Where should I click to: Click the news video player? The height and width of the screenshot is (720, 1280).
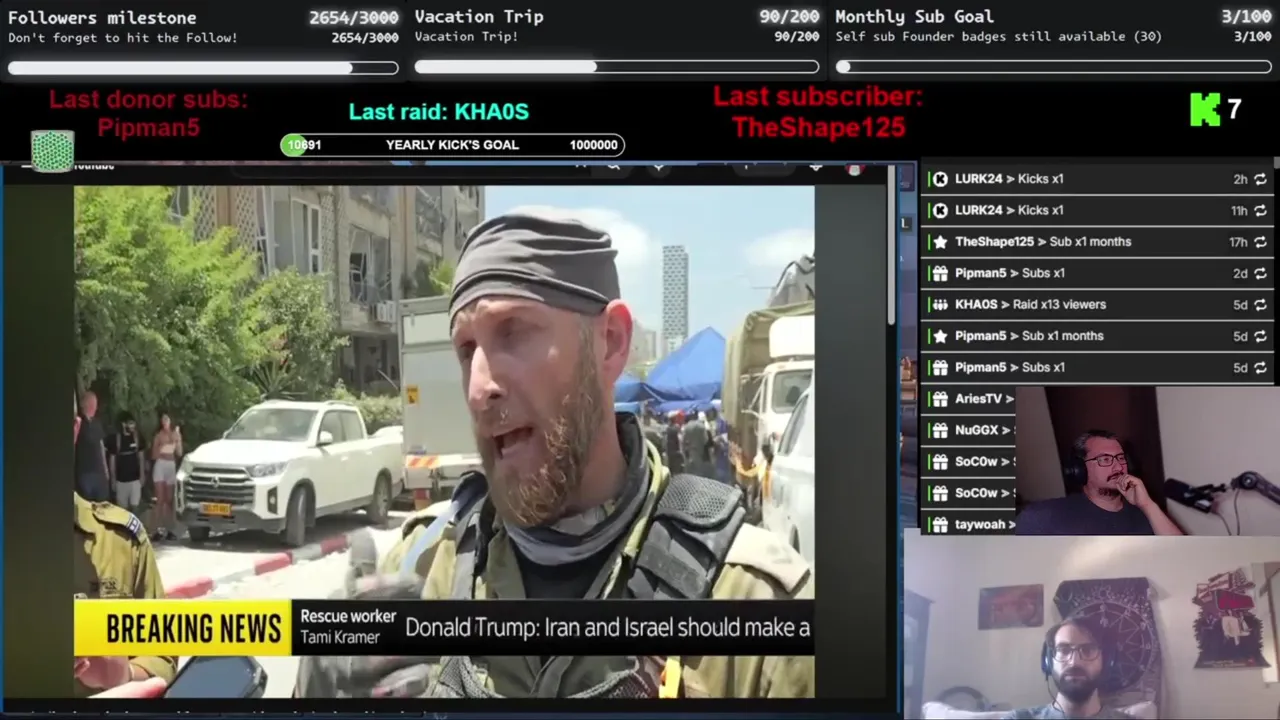(444, 441)
